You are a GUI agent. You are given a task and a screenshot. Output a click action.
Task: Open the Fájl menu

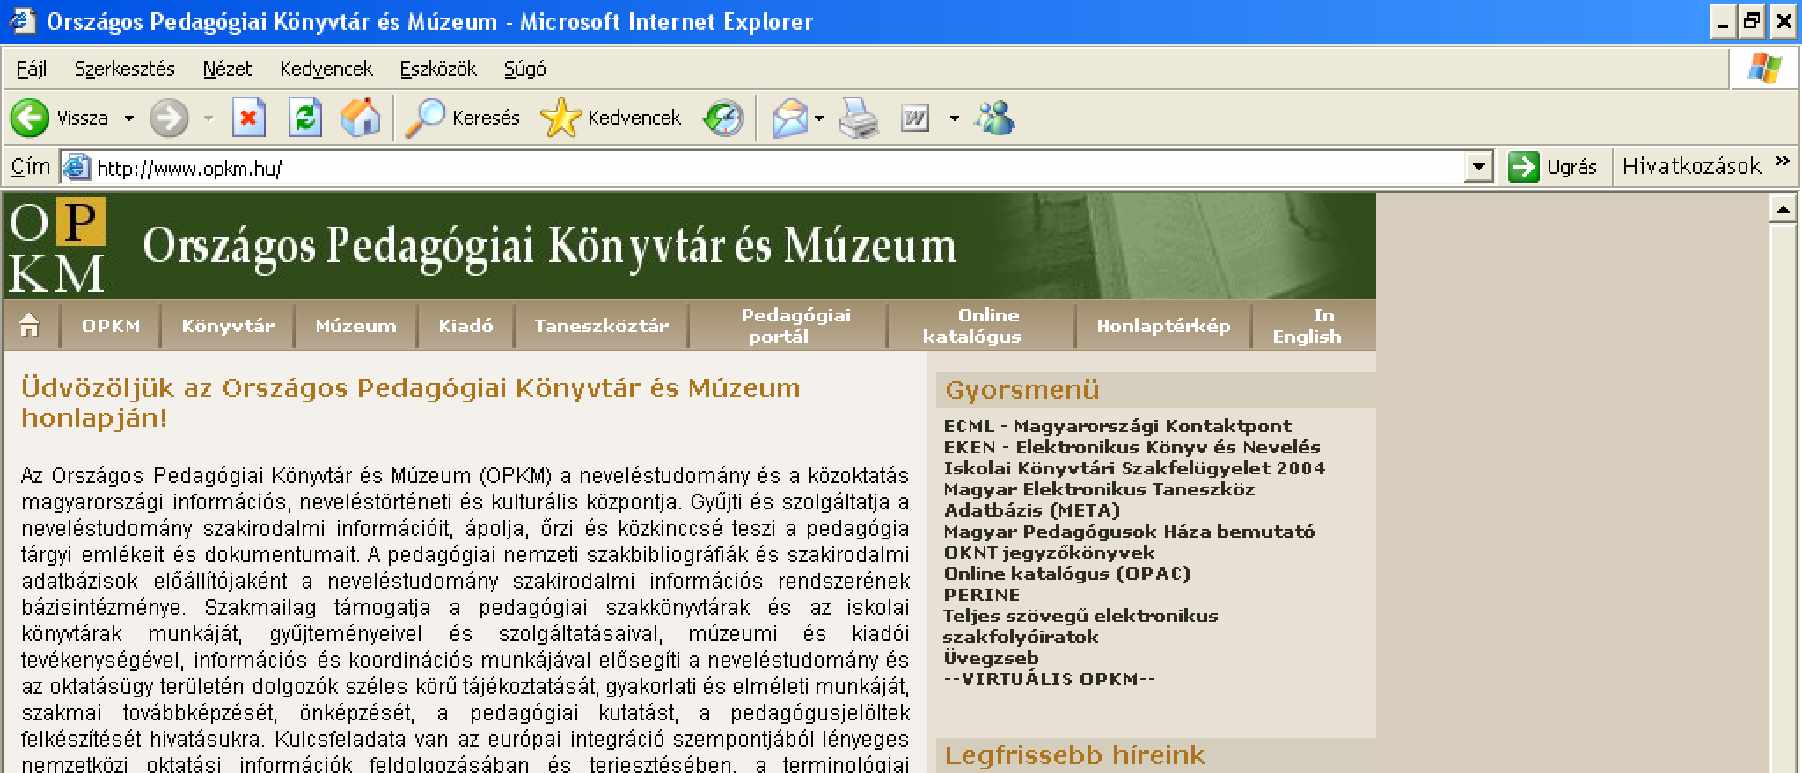[x=32, y=68]
